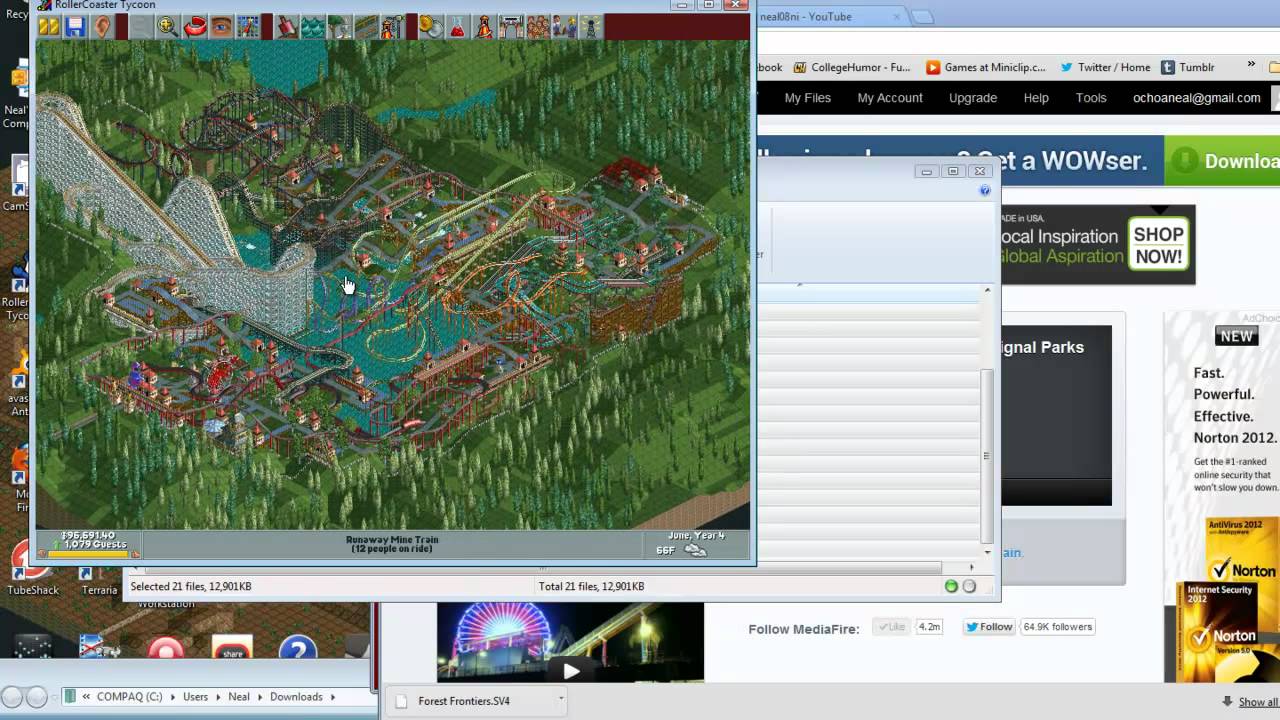Open new ride construction crane icon
Screen dimensions: 1280x720
click(x=394, y=27)
